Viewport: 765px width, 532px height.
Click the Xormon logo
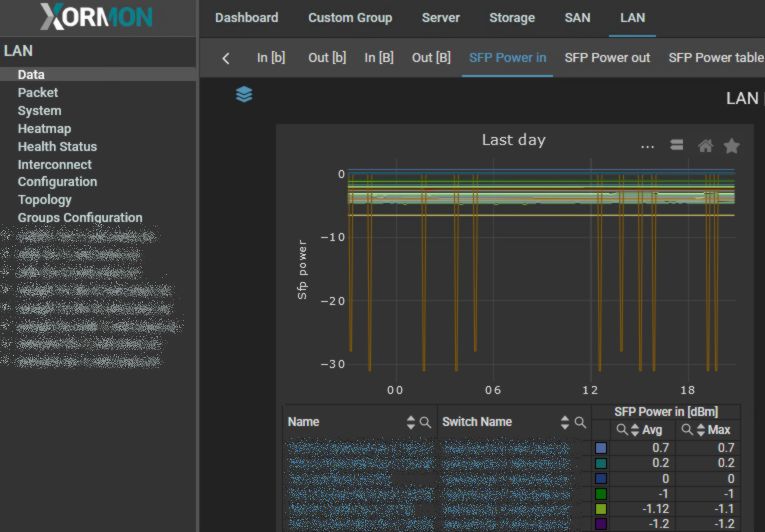coord(97,17)
